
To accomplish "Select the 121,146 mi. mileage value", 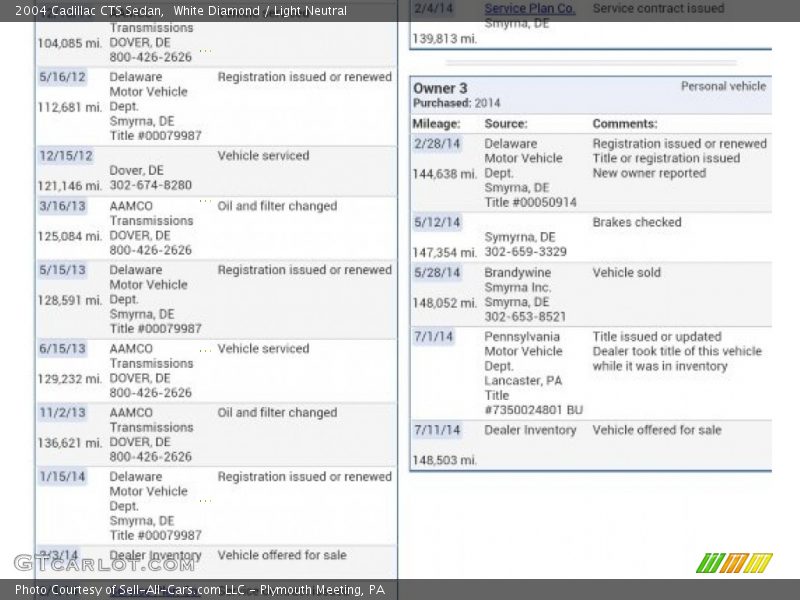I will [69, 186].
